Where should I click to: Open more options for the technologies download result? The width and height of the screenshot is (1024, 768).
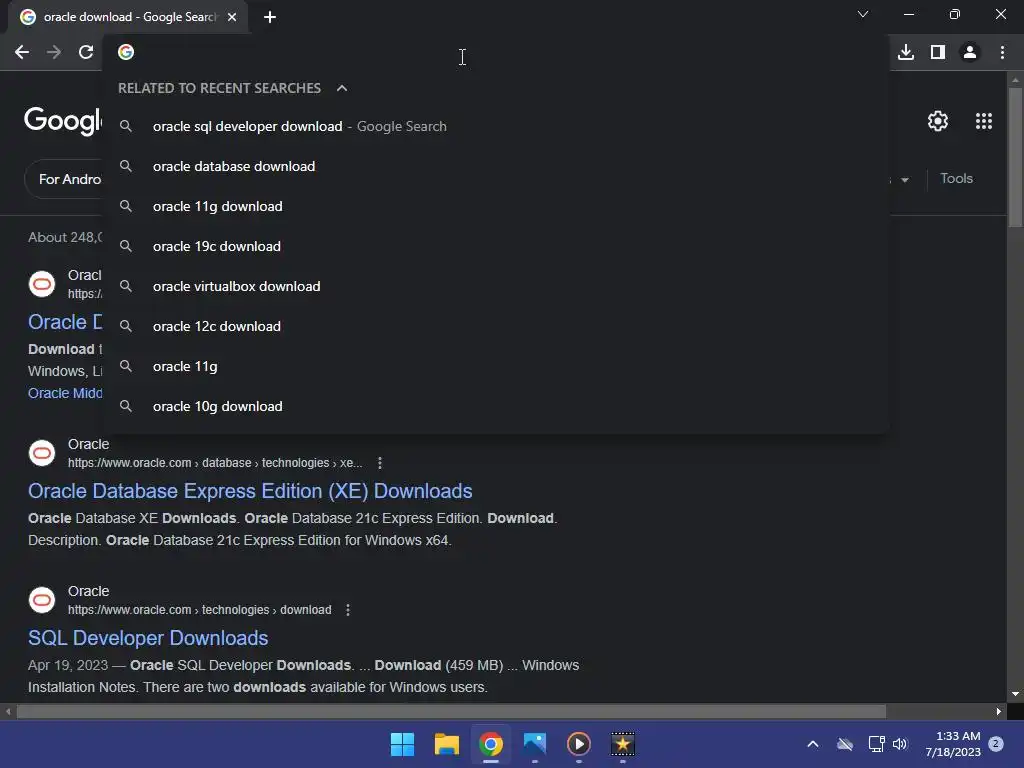348,610
